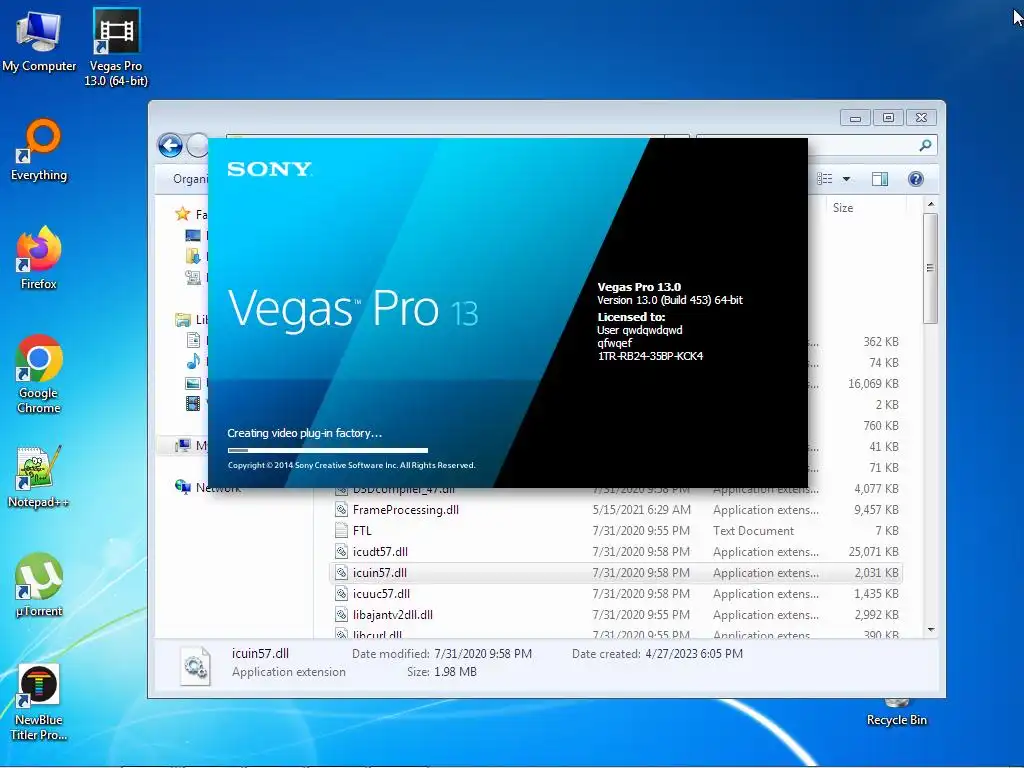This screenshot has height=768, width=1024.
Task: Toggle the preview pane button
Action: tap(880, 179)
